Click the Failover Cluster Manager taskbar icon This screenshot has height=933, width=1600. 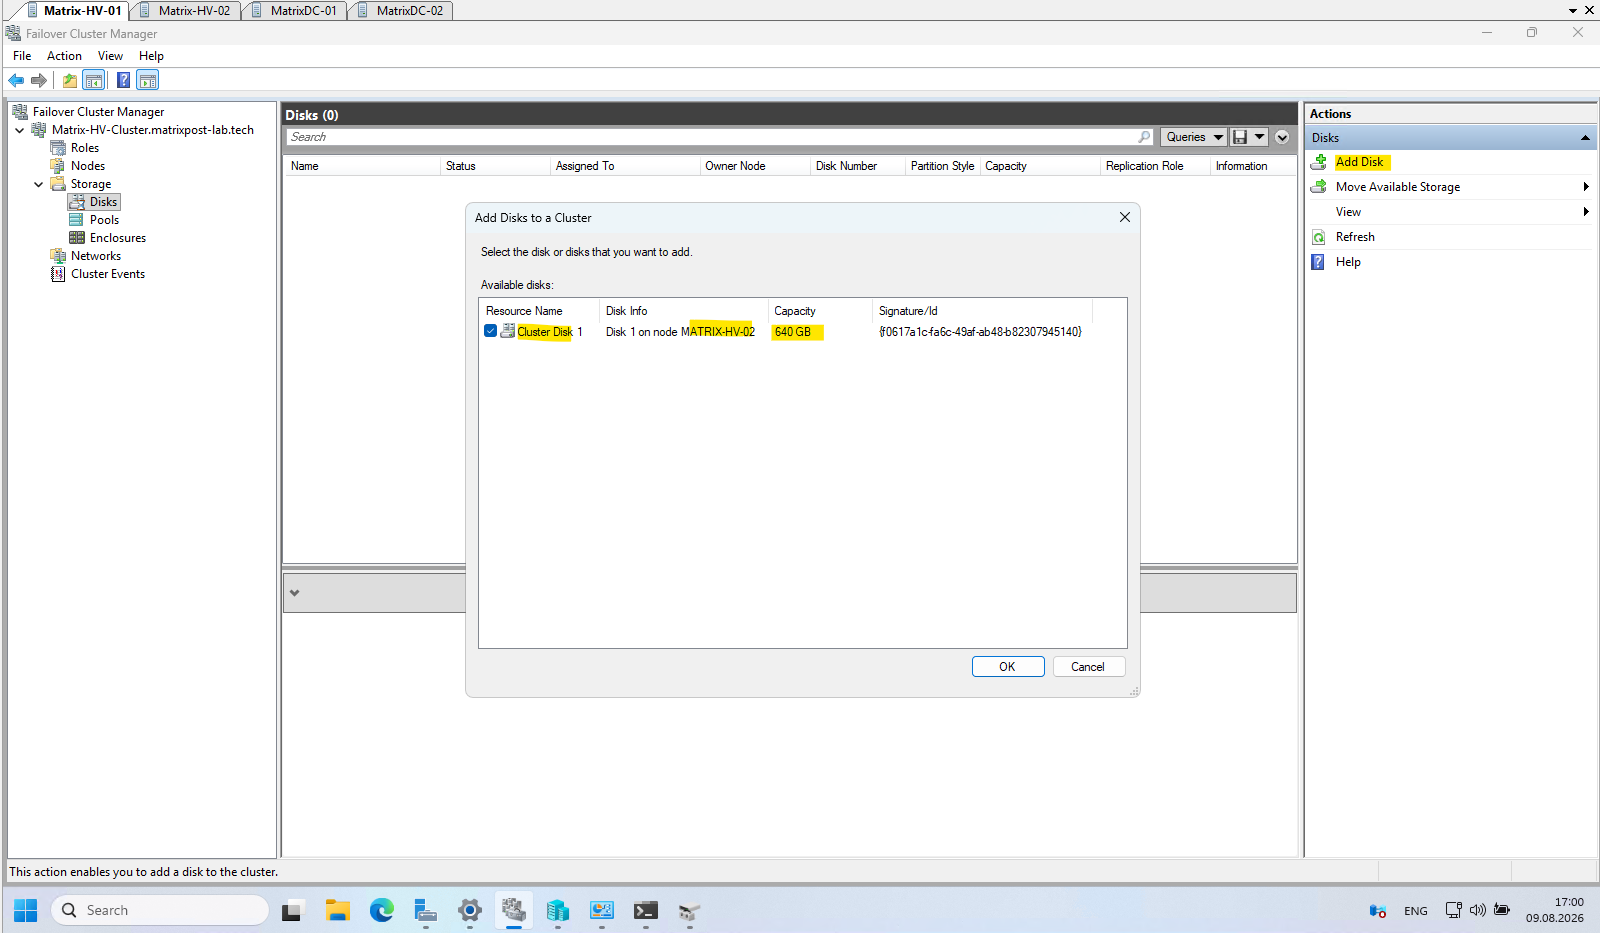pos(513,910)
